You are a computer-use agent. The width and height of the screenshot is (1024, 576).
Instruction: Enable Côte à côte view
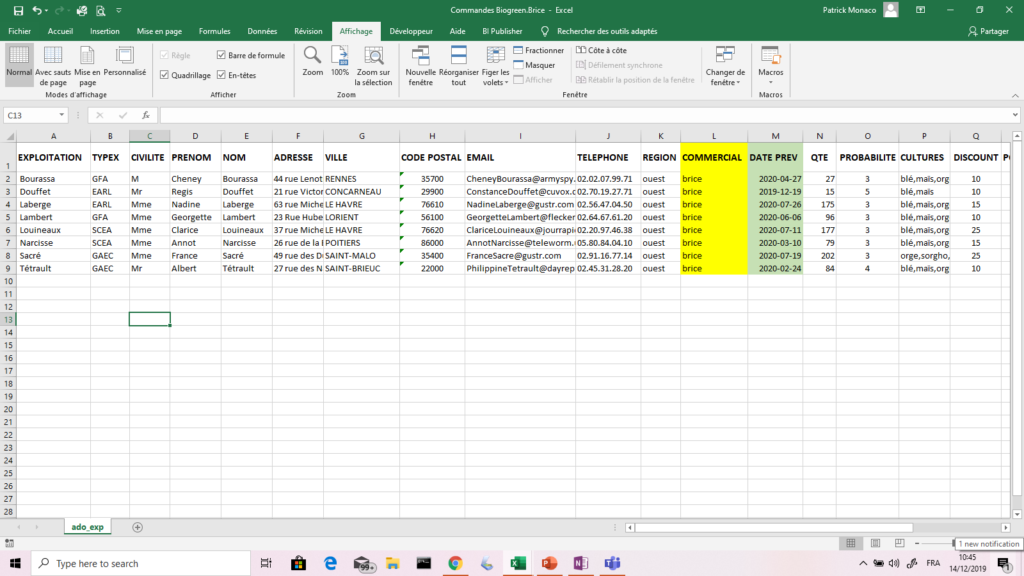[x=601, y=50]
